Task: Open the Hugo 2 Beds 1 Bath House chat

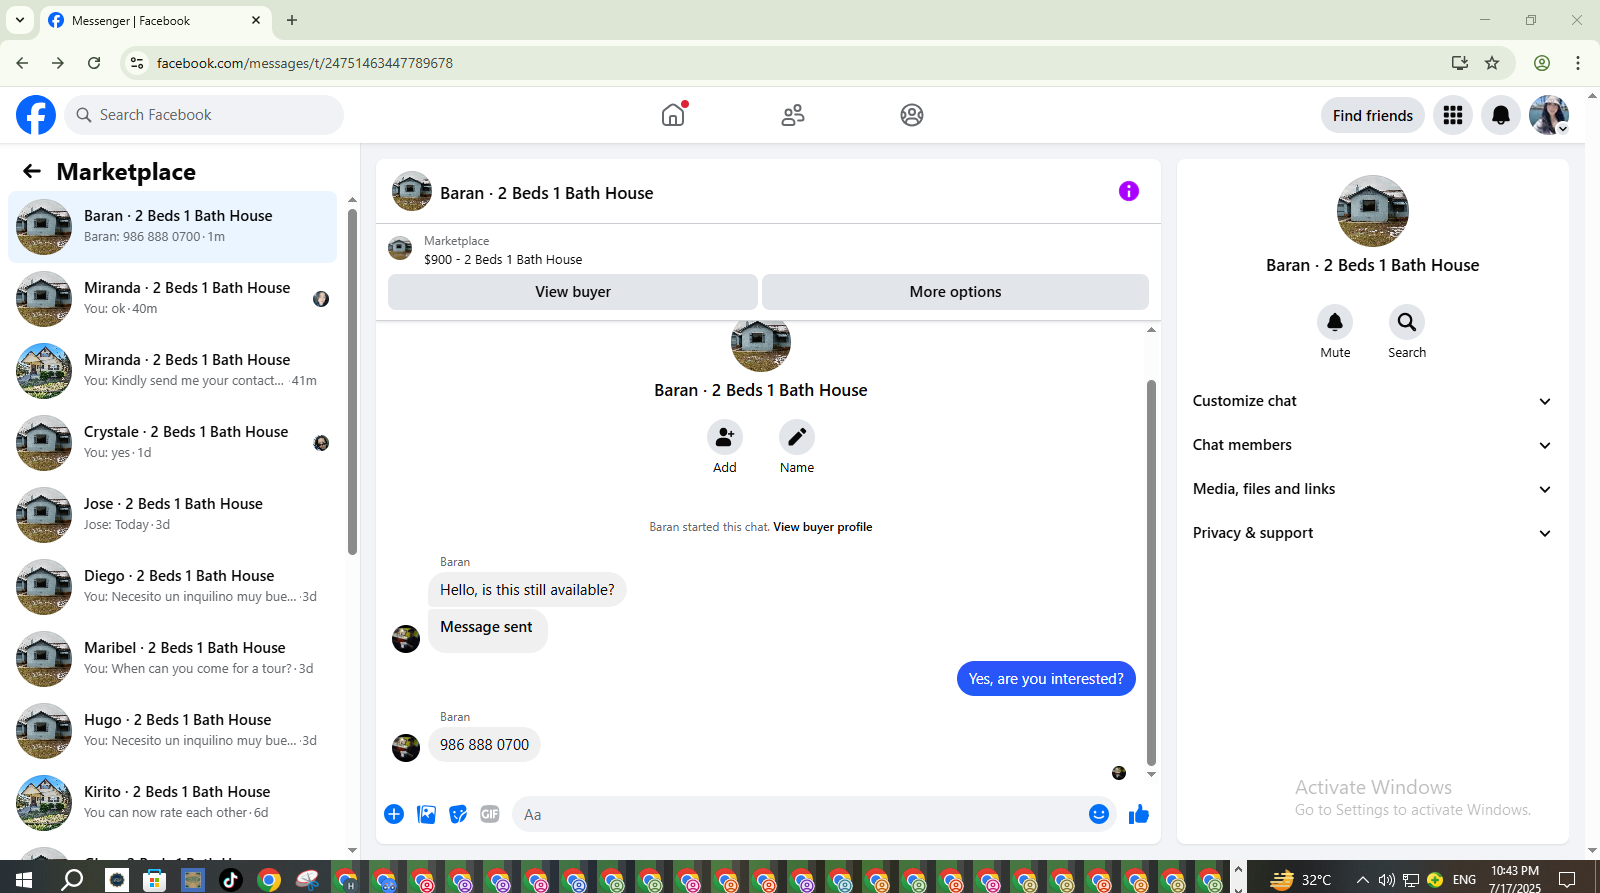Action: pyautogui.click(x=172, y=731)
